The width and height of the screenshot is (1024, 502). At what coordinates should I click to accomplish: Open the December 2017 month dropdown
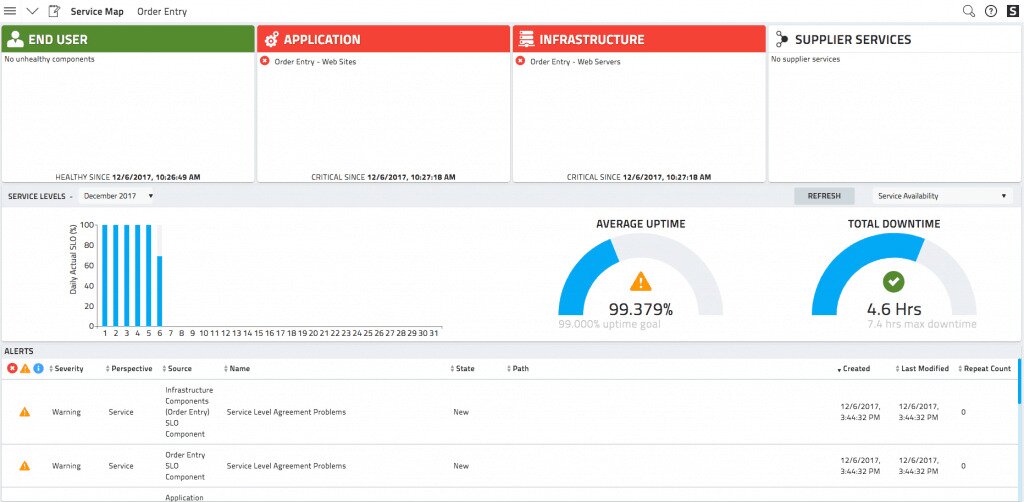[118, 196]
